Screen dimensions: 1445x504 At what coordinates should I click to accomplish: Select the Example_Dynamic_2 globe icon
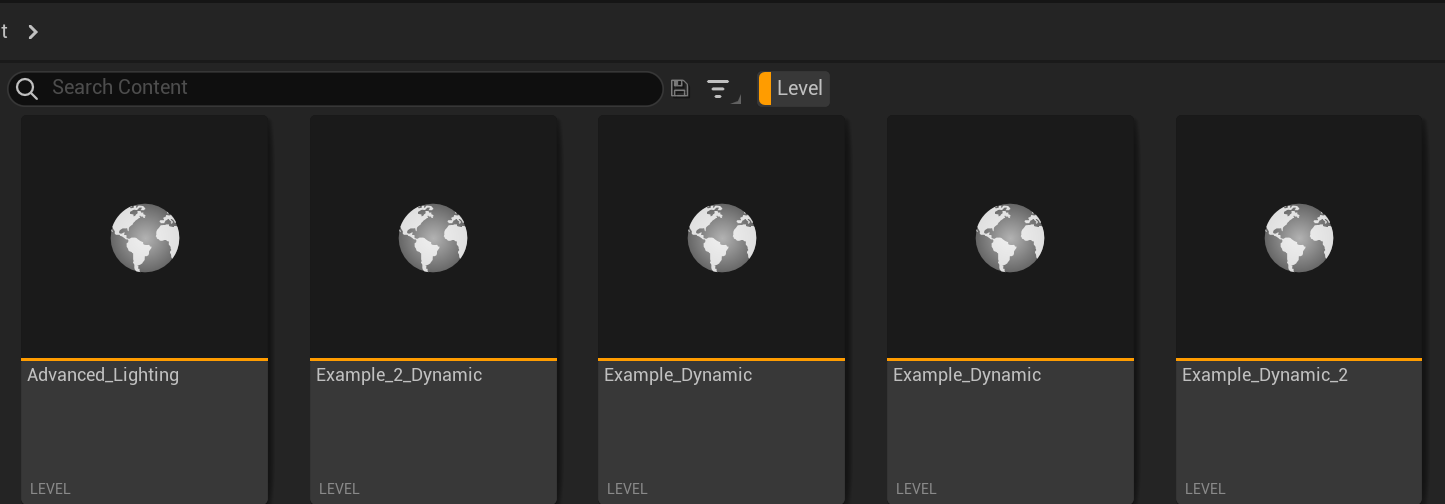(x=1299, y=238)
